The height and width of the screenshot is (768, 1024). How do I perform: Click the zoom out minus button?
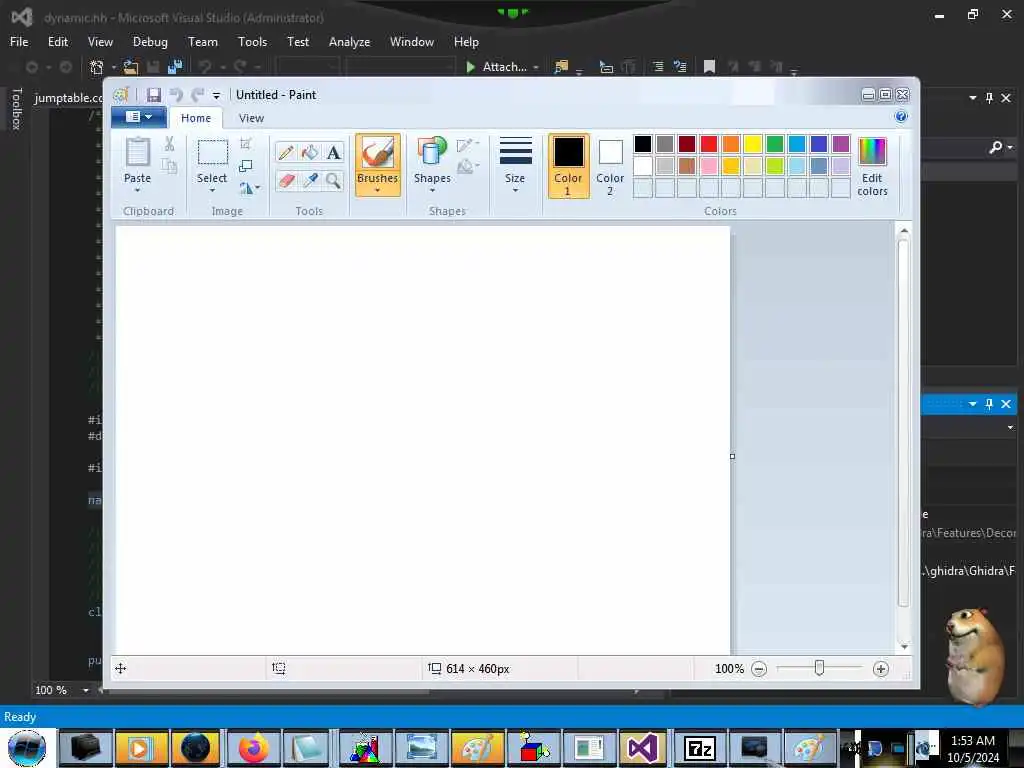pos(759,669)
